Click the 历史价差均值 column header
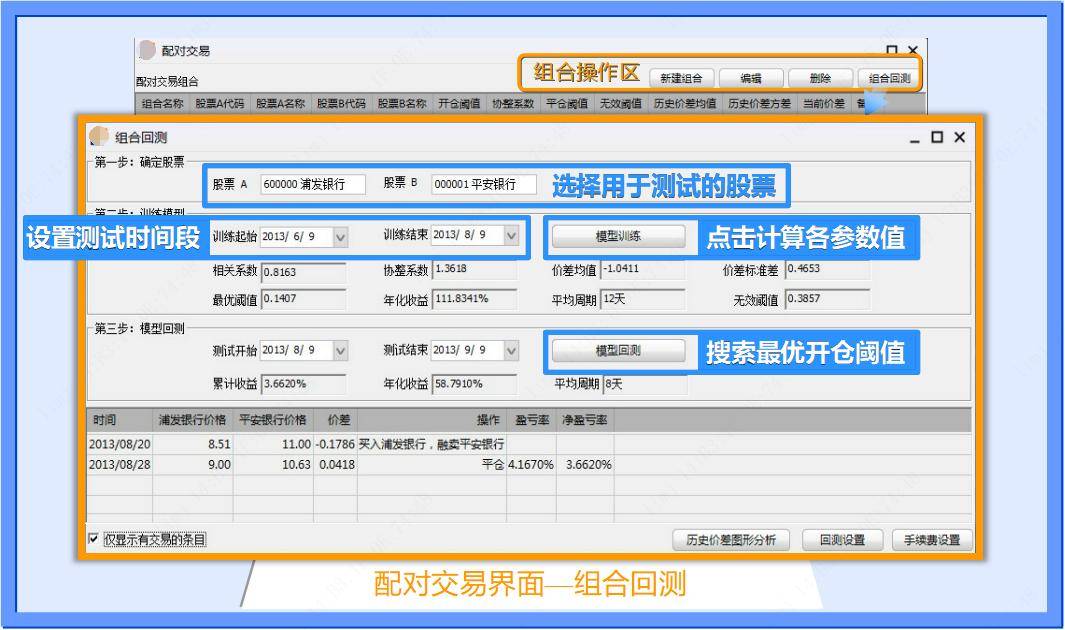This screenshot has height=630, width=1065. click(x=685, y=103)
